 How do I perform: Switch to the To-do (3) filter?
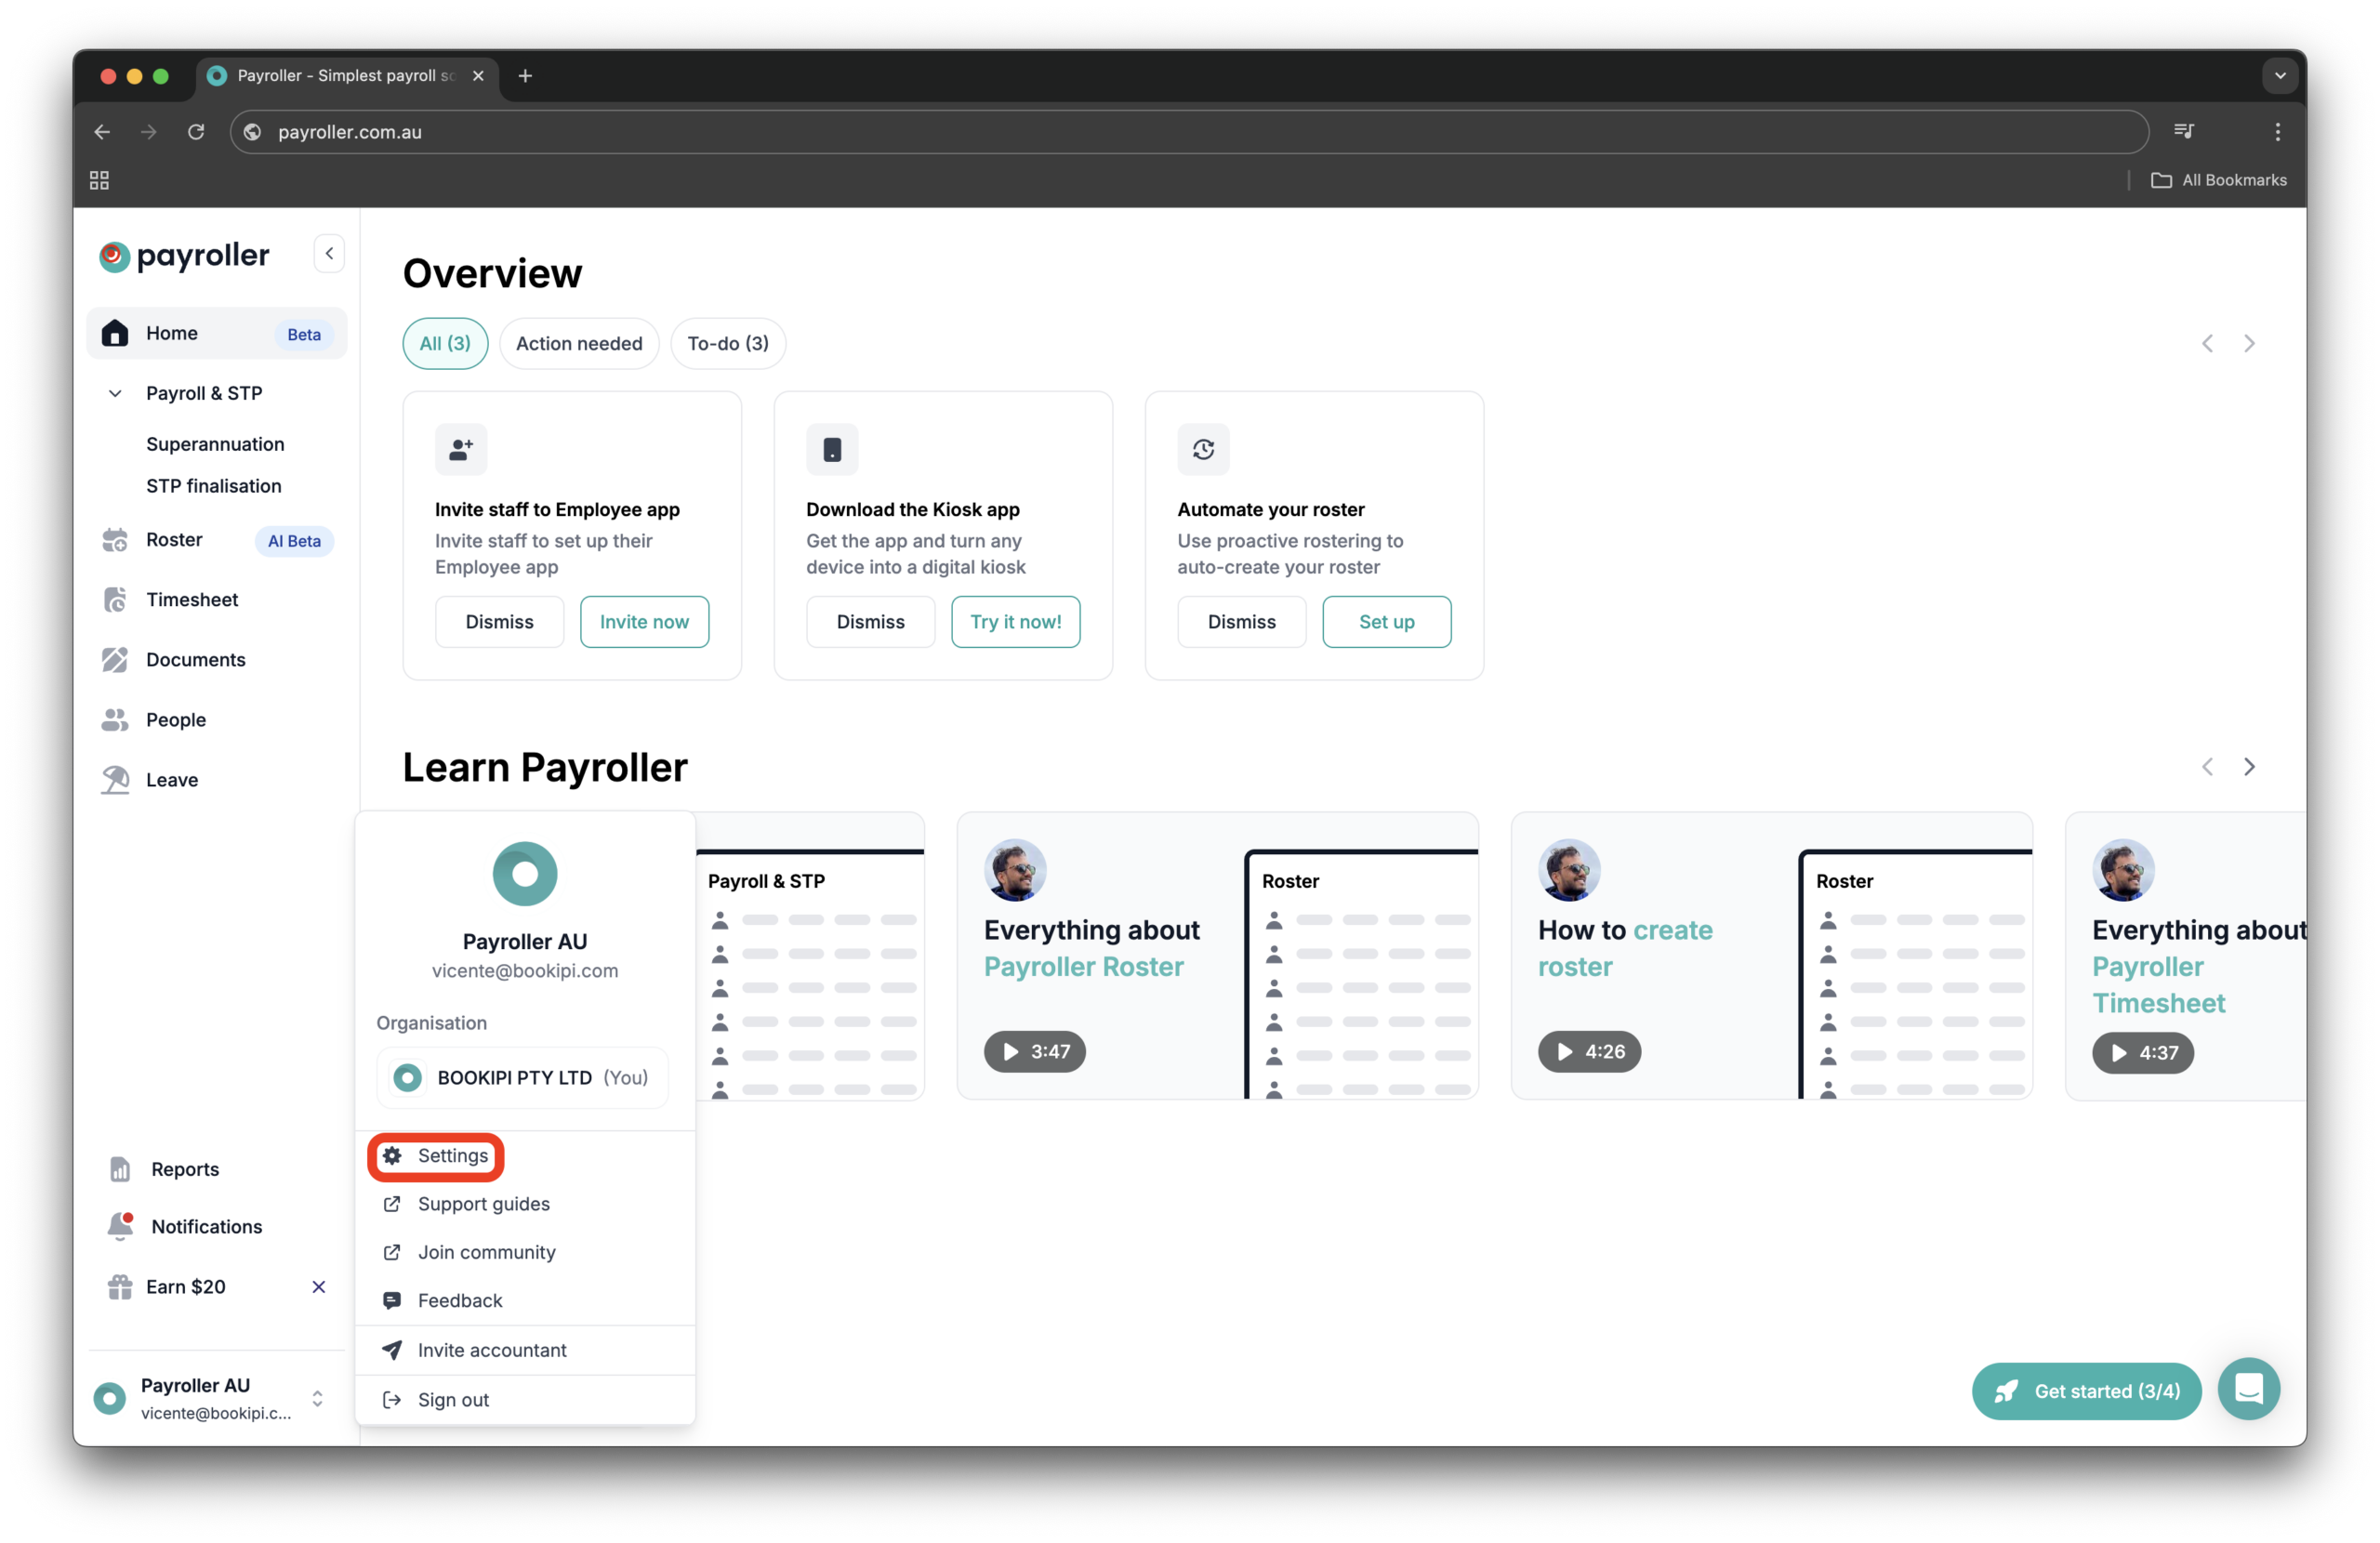tap(727, 343)
